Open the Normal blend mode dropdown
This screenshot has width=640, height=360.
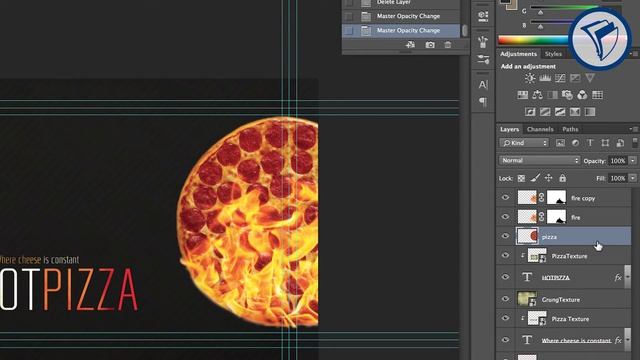coord(539,160)
